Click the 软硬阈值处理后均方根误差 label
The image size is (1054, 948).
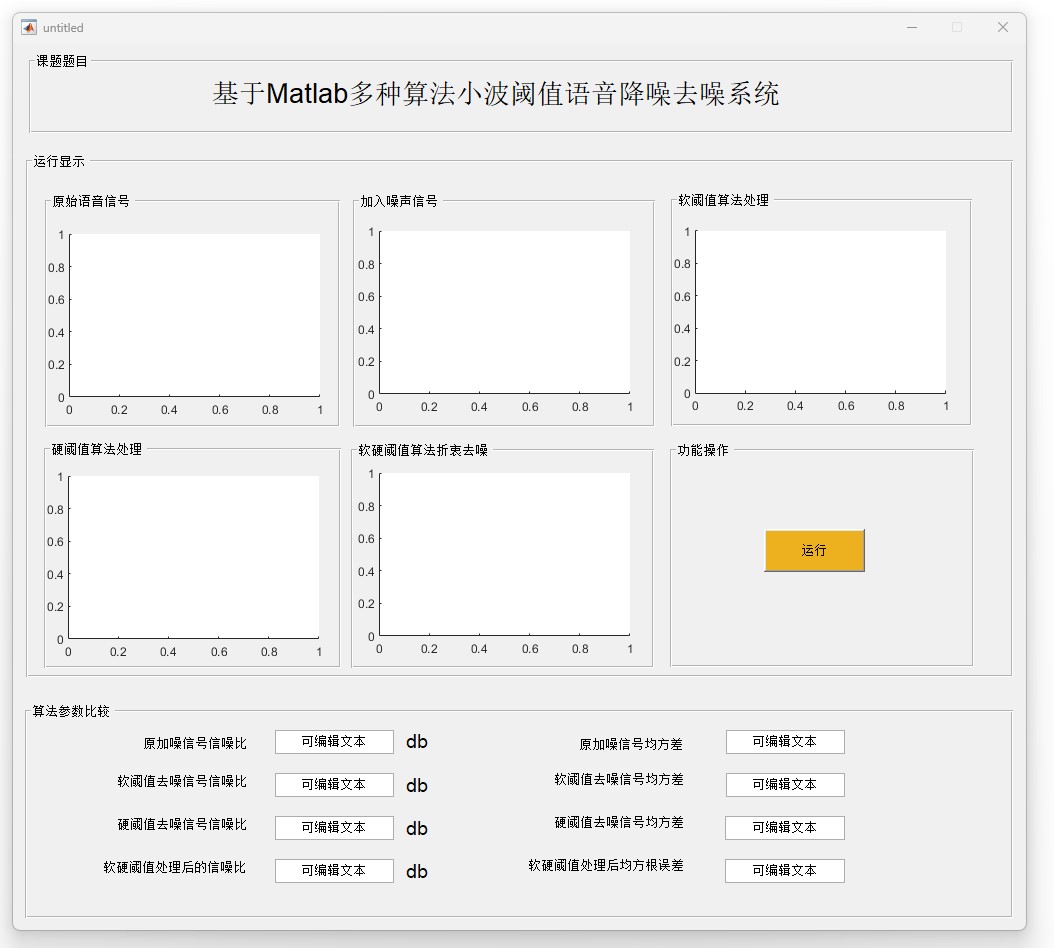coord(606,865)
